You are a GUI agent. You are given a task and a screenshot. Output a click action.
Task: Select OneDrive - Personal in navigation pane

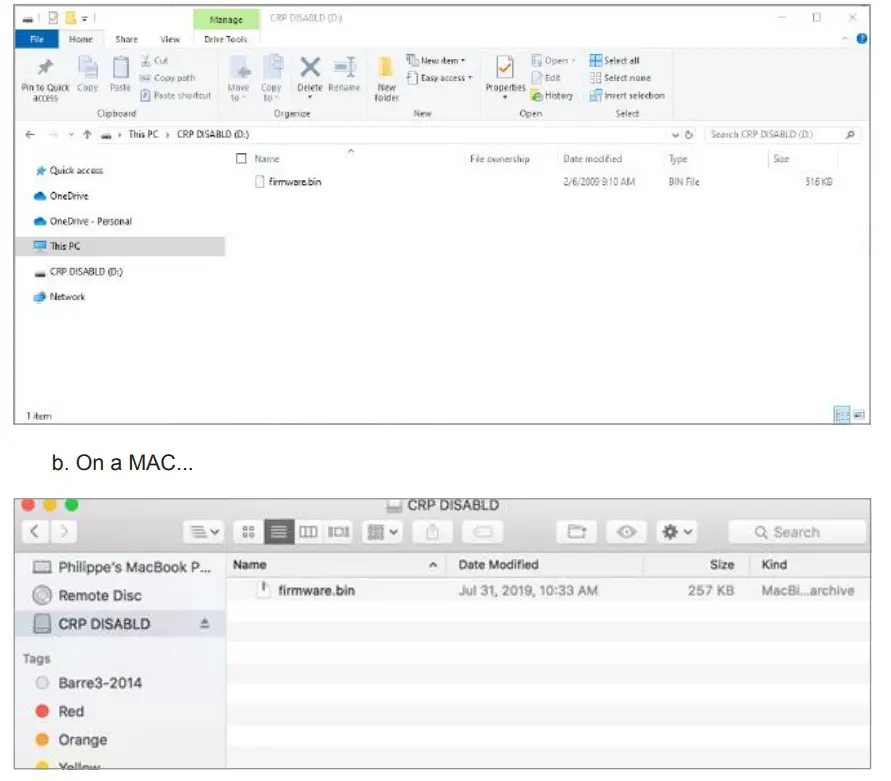[83, 221]
